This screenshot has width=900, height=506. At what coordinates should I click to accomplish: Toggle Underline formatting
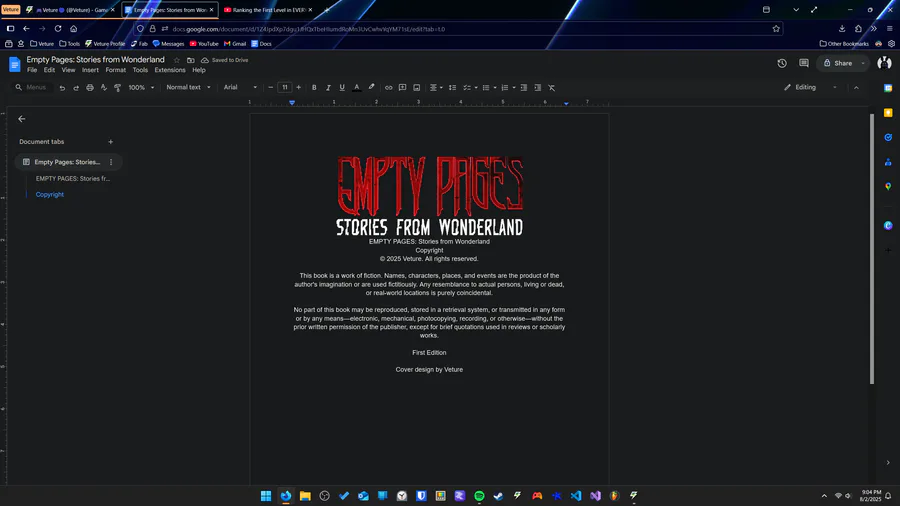pyautogui.click(x=342, y=88)
